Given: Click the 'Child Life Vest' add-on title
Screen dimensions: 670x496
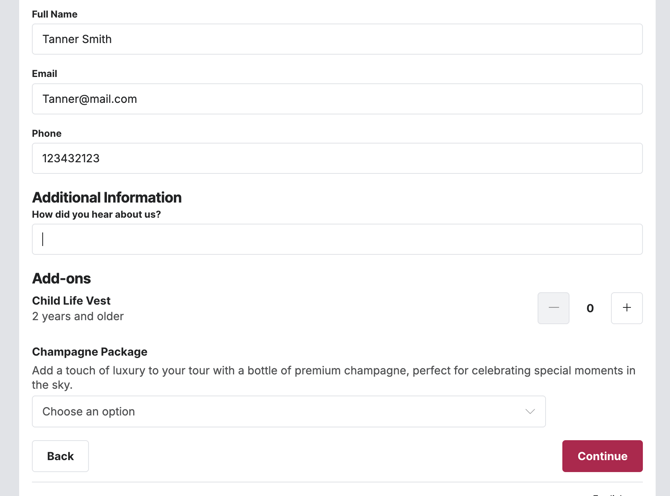Looking at the screenshot, I should (71, 300).
